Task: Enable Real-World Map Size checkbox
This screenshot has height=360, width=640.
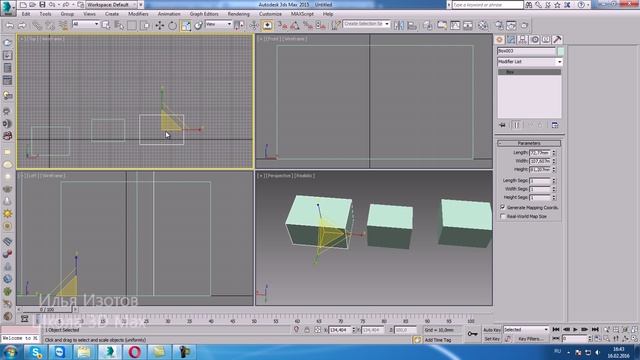Action: click(x=503, y=216)
